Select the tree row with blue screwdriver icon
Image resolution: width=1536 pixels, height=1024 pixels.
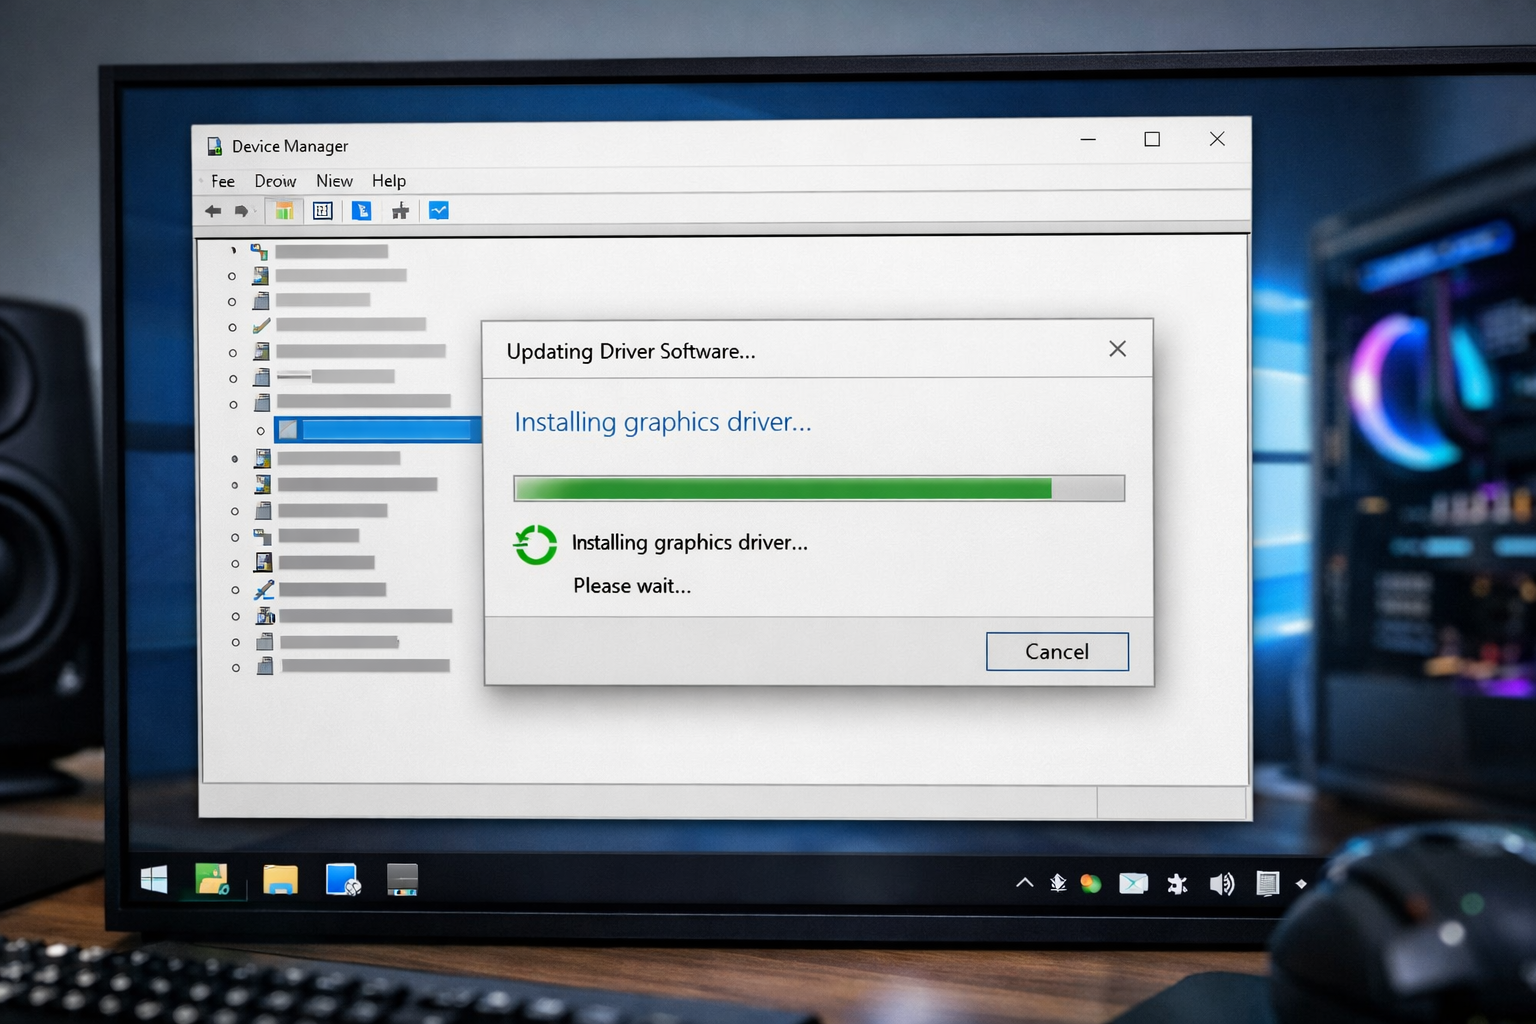point(320,590)
